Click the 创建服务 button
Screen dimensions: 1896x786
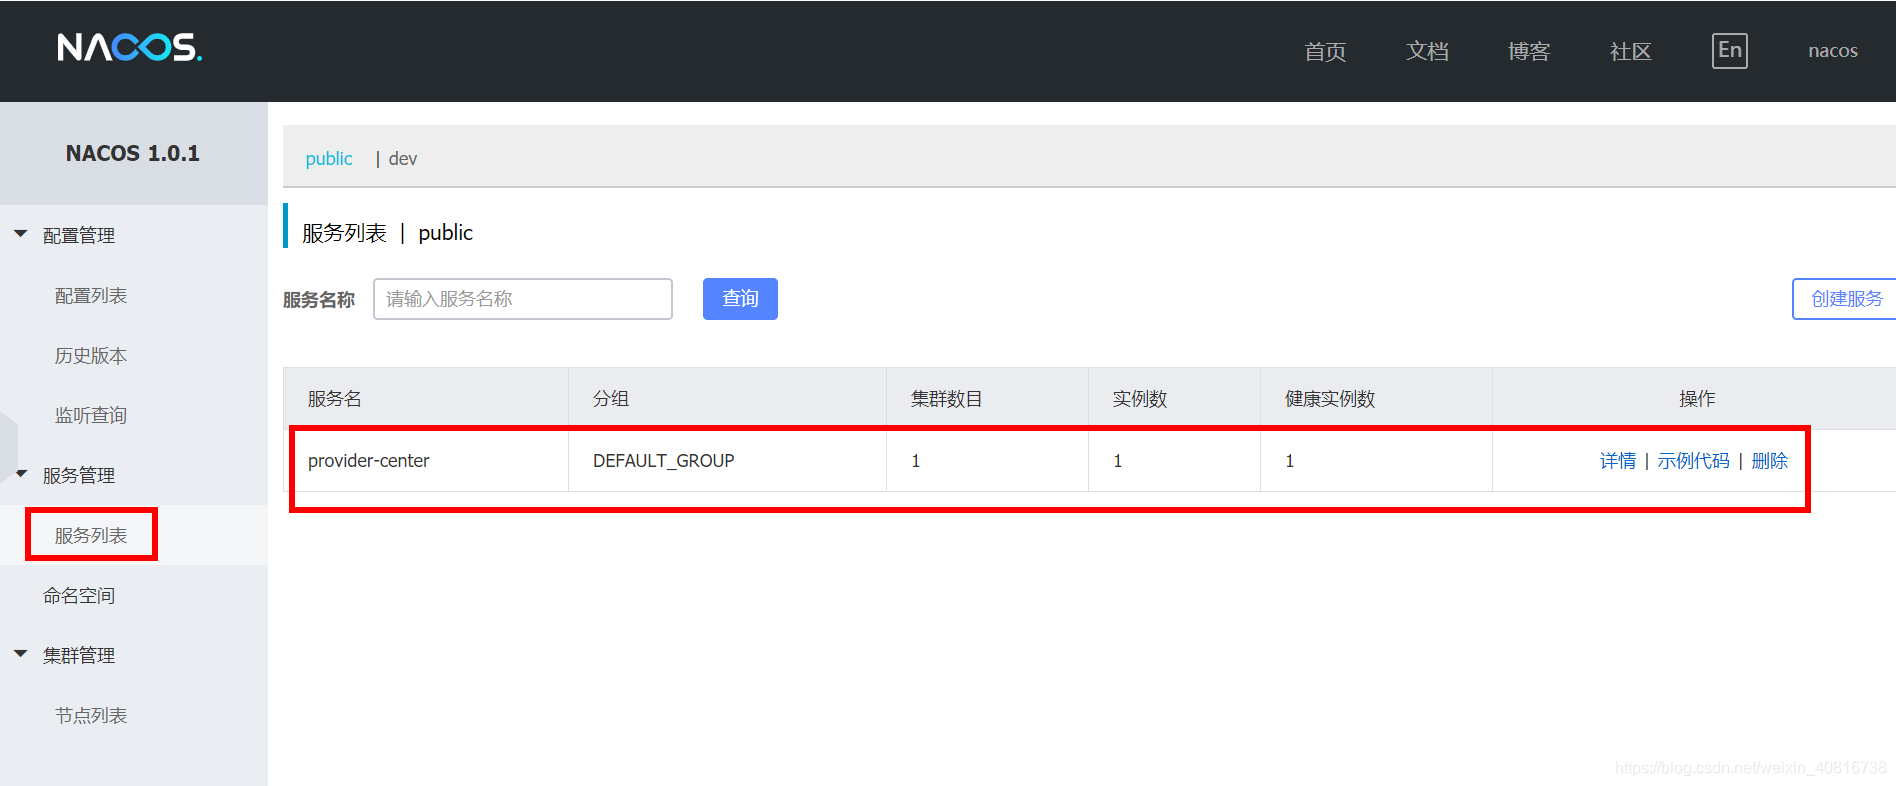(x=1846, y=299)
